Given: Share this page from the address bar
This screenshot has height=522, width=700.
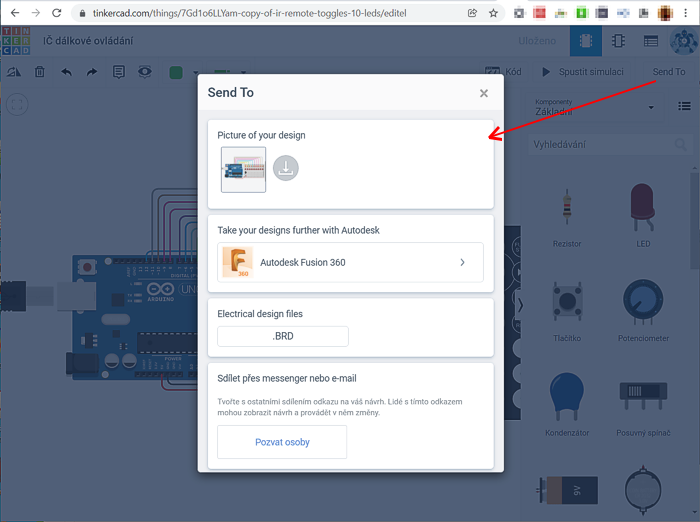Looking at the screenshot, I should click(x=472, y=13).
